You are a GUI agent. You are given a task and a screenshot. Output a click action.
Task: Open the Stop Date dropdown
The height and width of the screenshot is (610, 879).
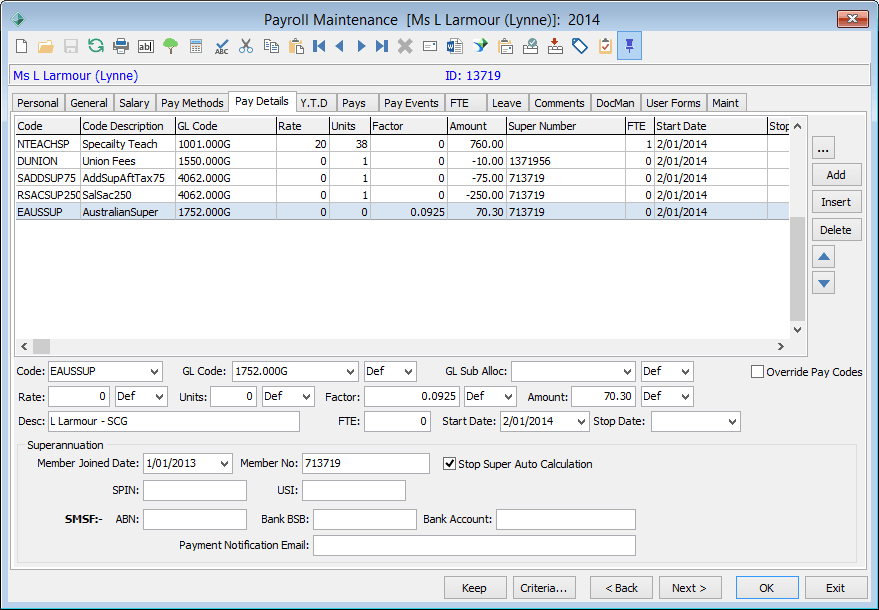pos(733,422)
